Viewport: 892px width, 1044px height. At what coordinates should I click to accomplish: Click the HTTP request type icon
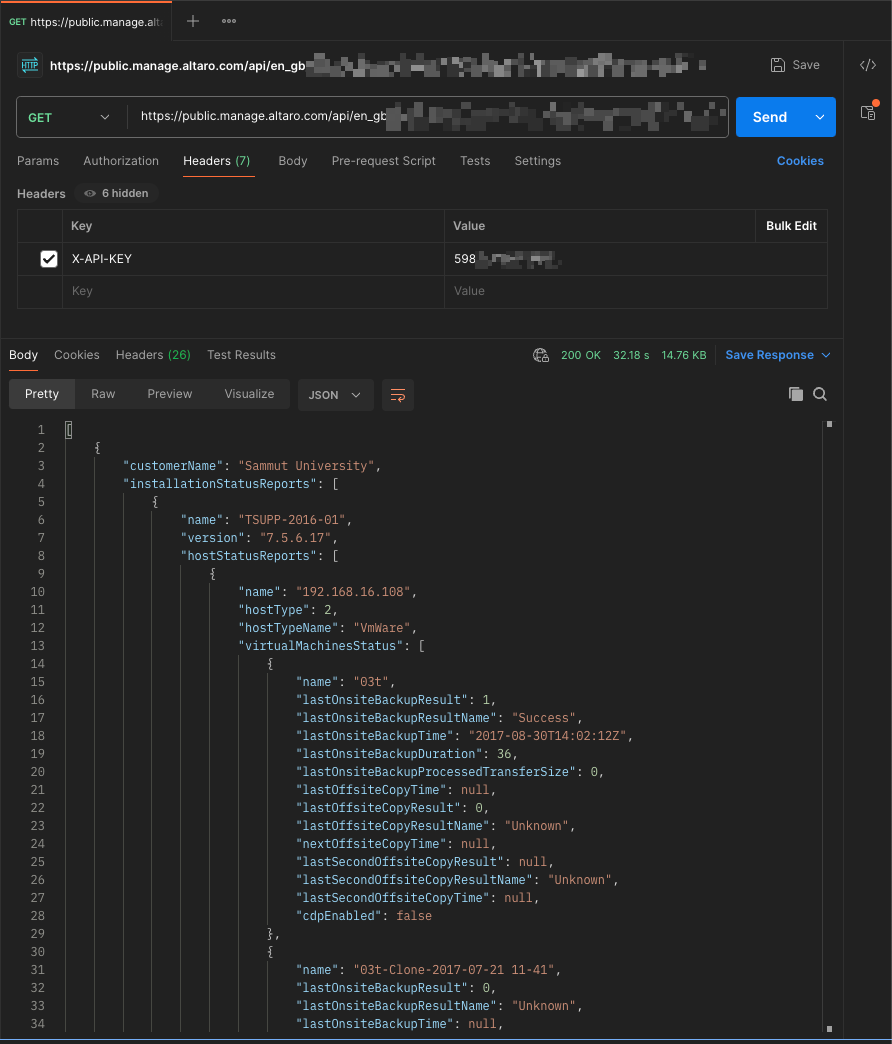tap(30, 65)
